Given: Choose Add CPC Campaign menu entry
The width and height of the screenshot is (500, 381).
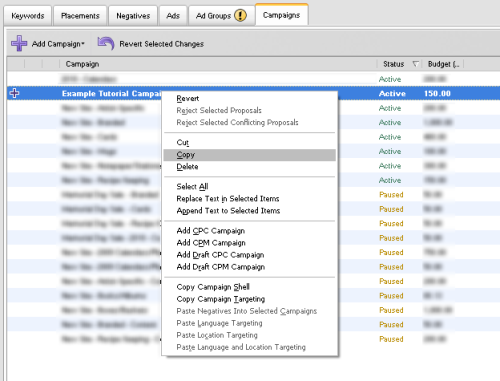Looking at the screenshot, I should click(250, 231).
